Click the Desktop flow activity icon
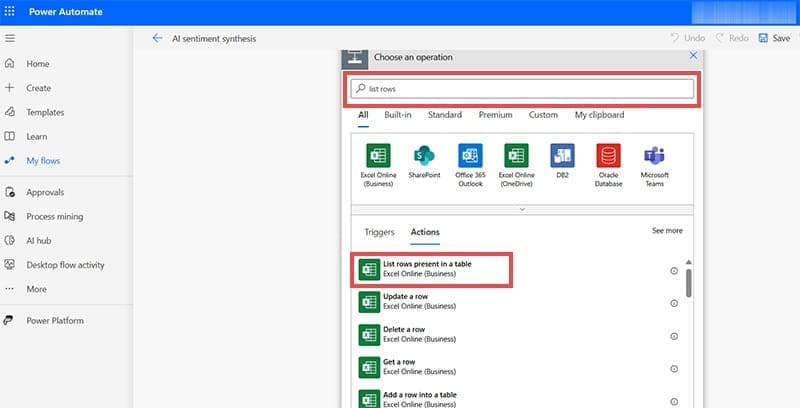800x408 pixels. point(9,265)
